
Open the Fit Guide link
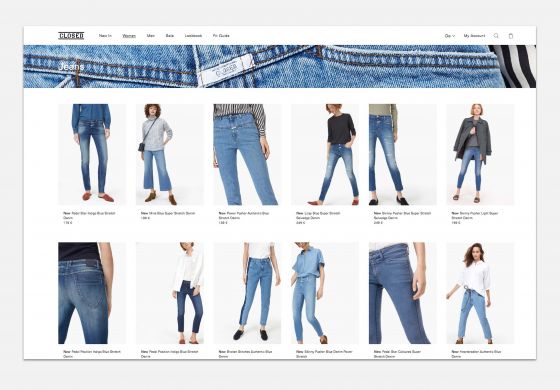click(221, 36)
